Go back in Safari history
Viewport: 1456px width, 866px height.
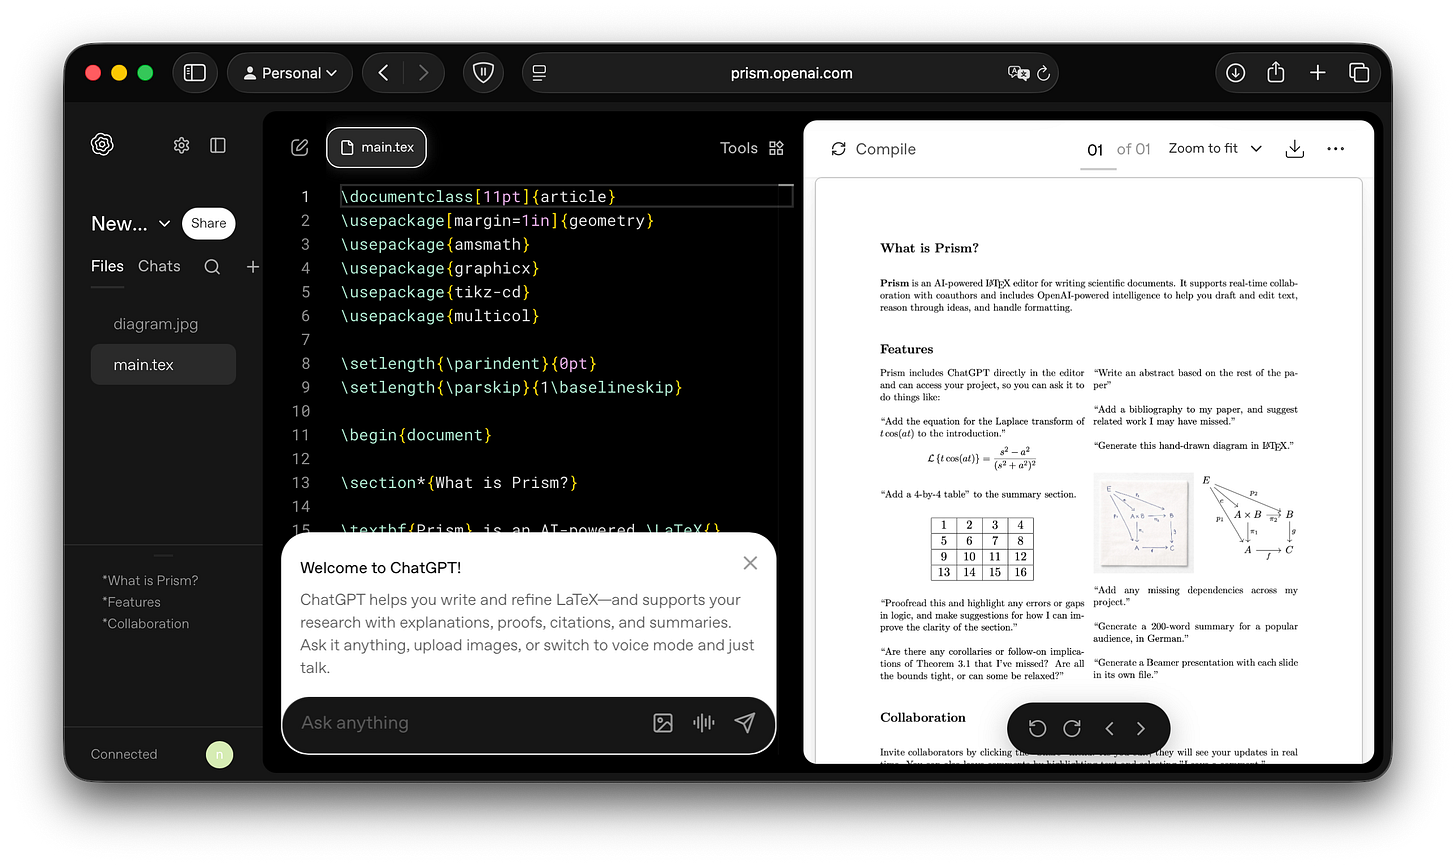(383, 73)
